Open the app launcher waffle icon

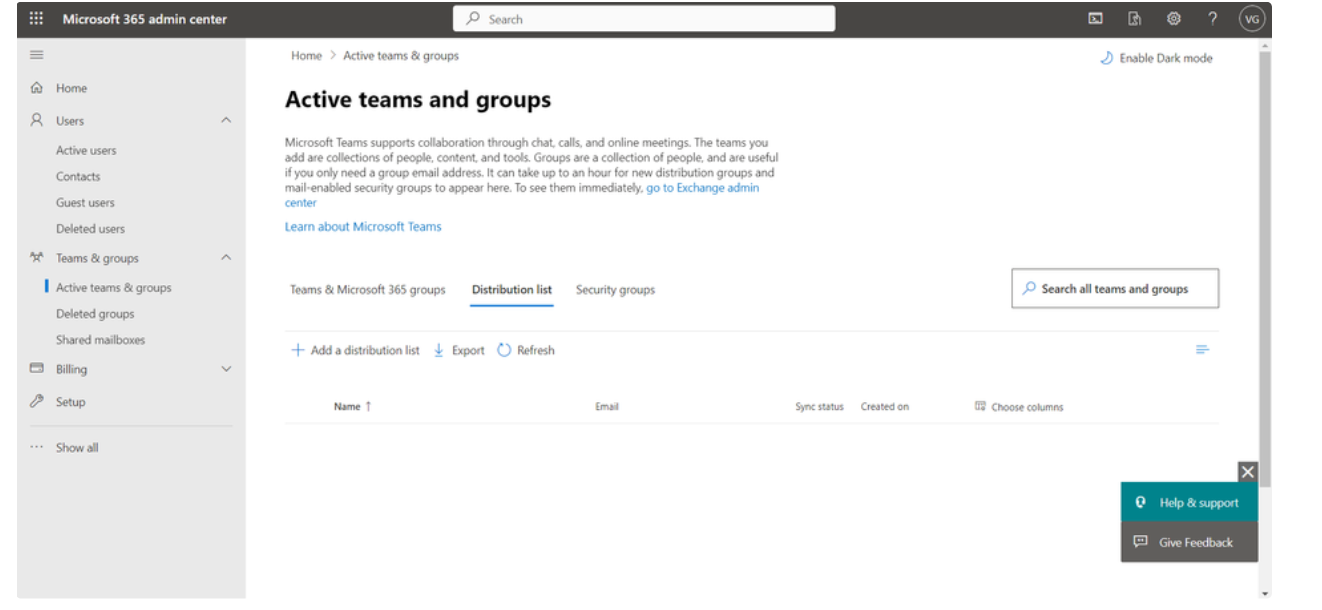pos(37,19)
